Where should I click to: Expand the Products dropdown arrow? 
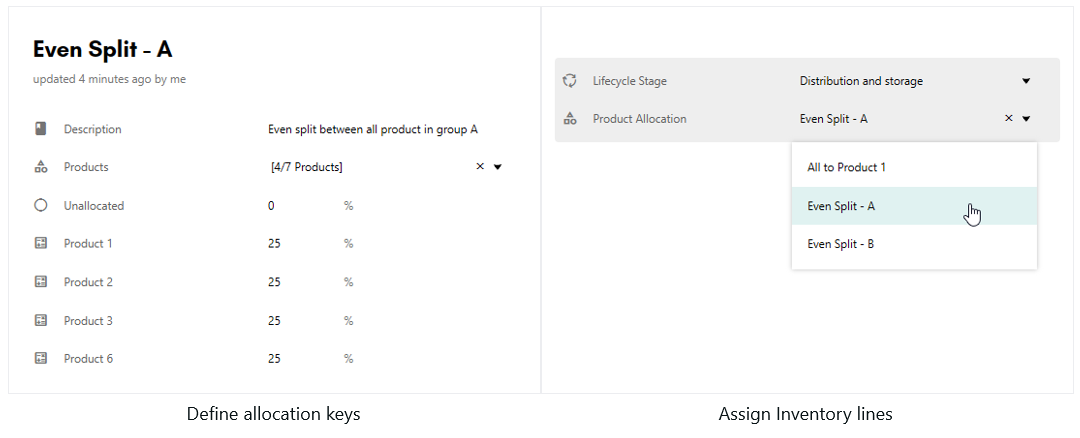coord(498,167)
